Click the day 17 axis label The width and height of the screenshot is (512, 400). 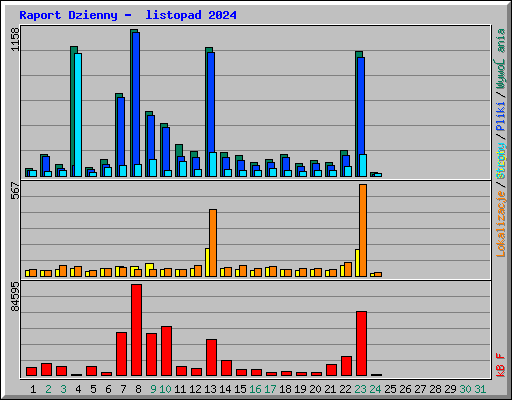coord(270,389)
